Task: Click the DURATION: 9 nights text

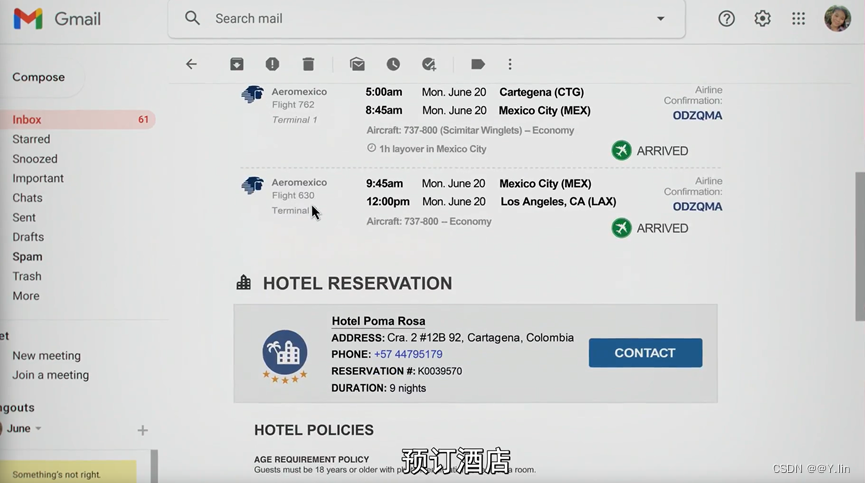Action: point(378,388)
